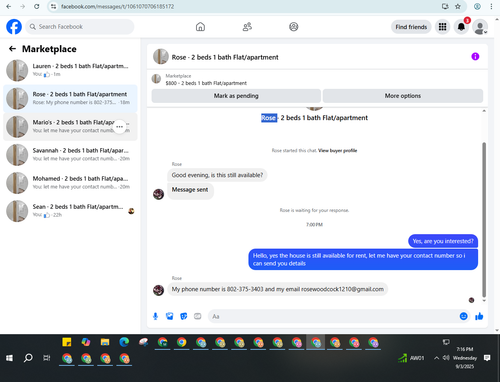Open the notifications bell

pyautogui.click(x=461, y=27)
